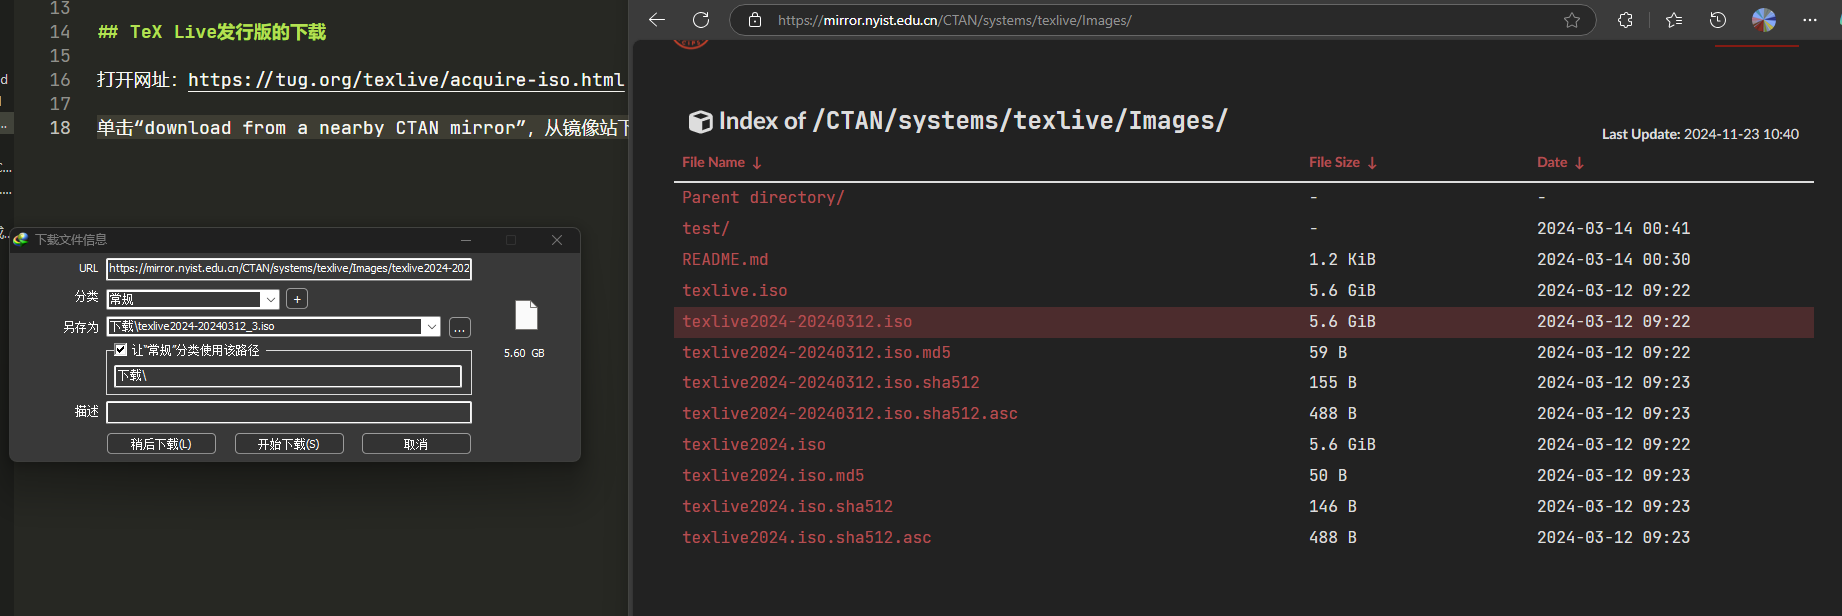Refresh the mirror page
Image resolution: width=1842 pixels, height=616 pixels.
(x=701, y=20)
